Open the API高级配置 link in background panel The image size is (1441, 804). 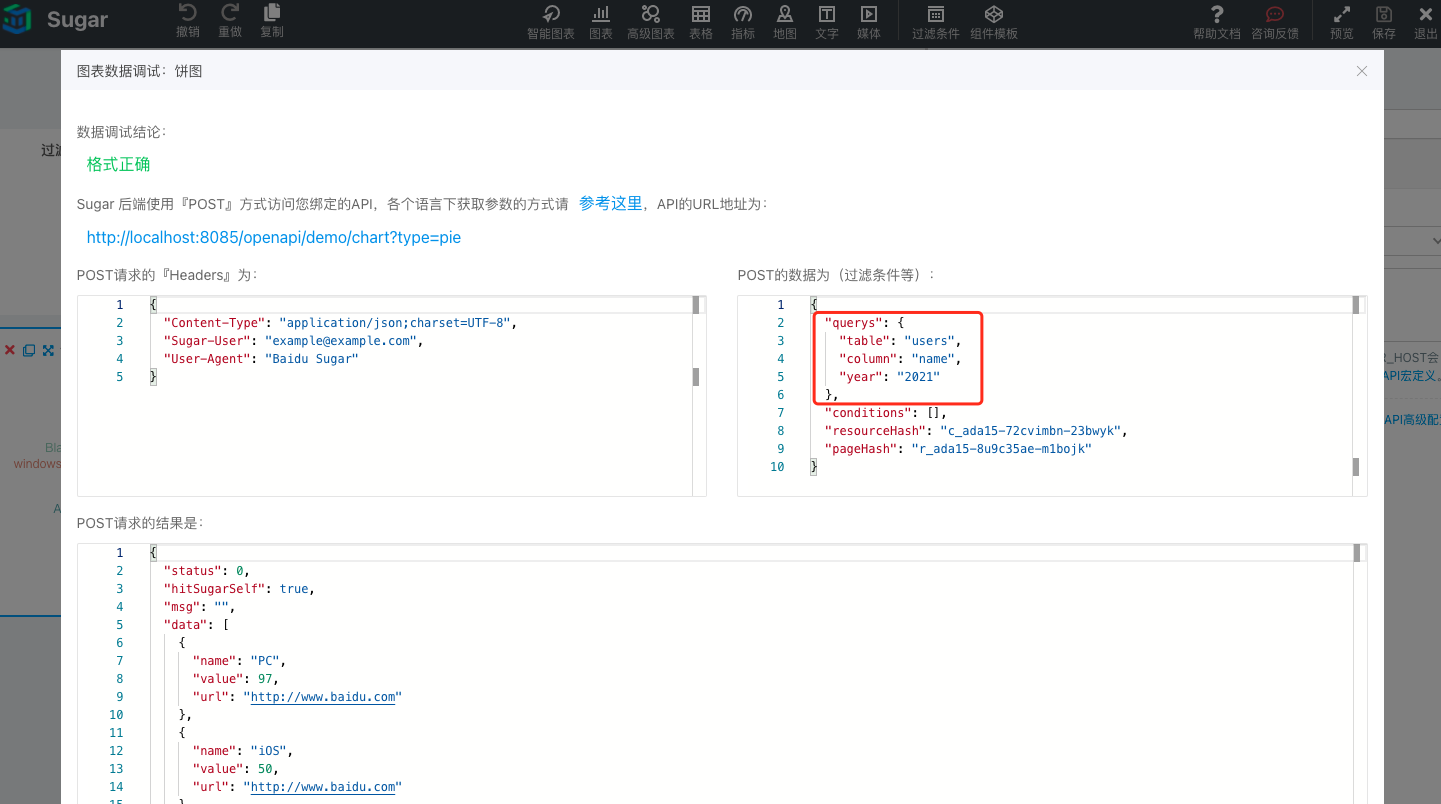point(1412,420)
